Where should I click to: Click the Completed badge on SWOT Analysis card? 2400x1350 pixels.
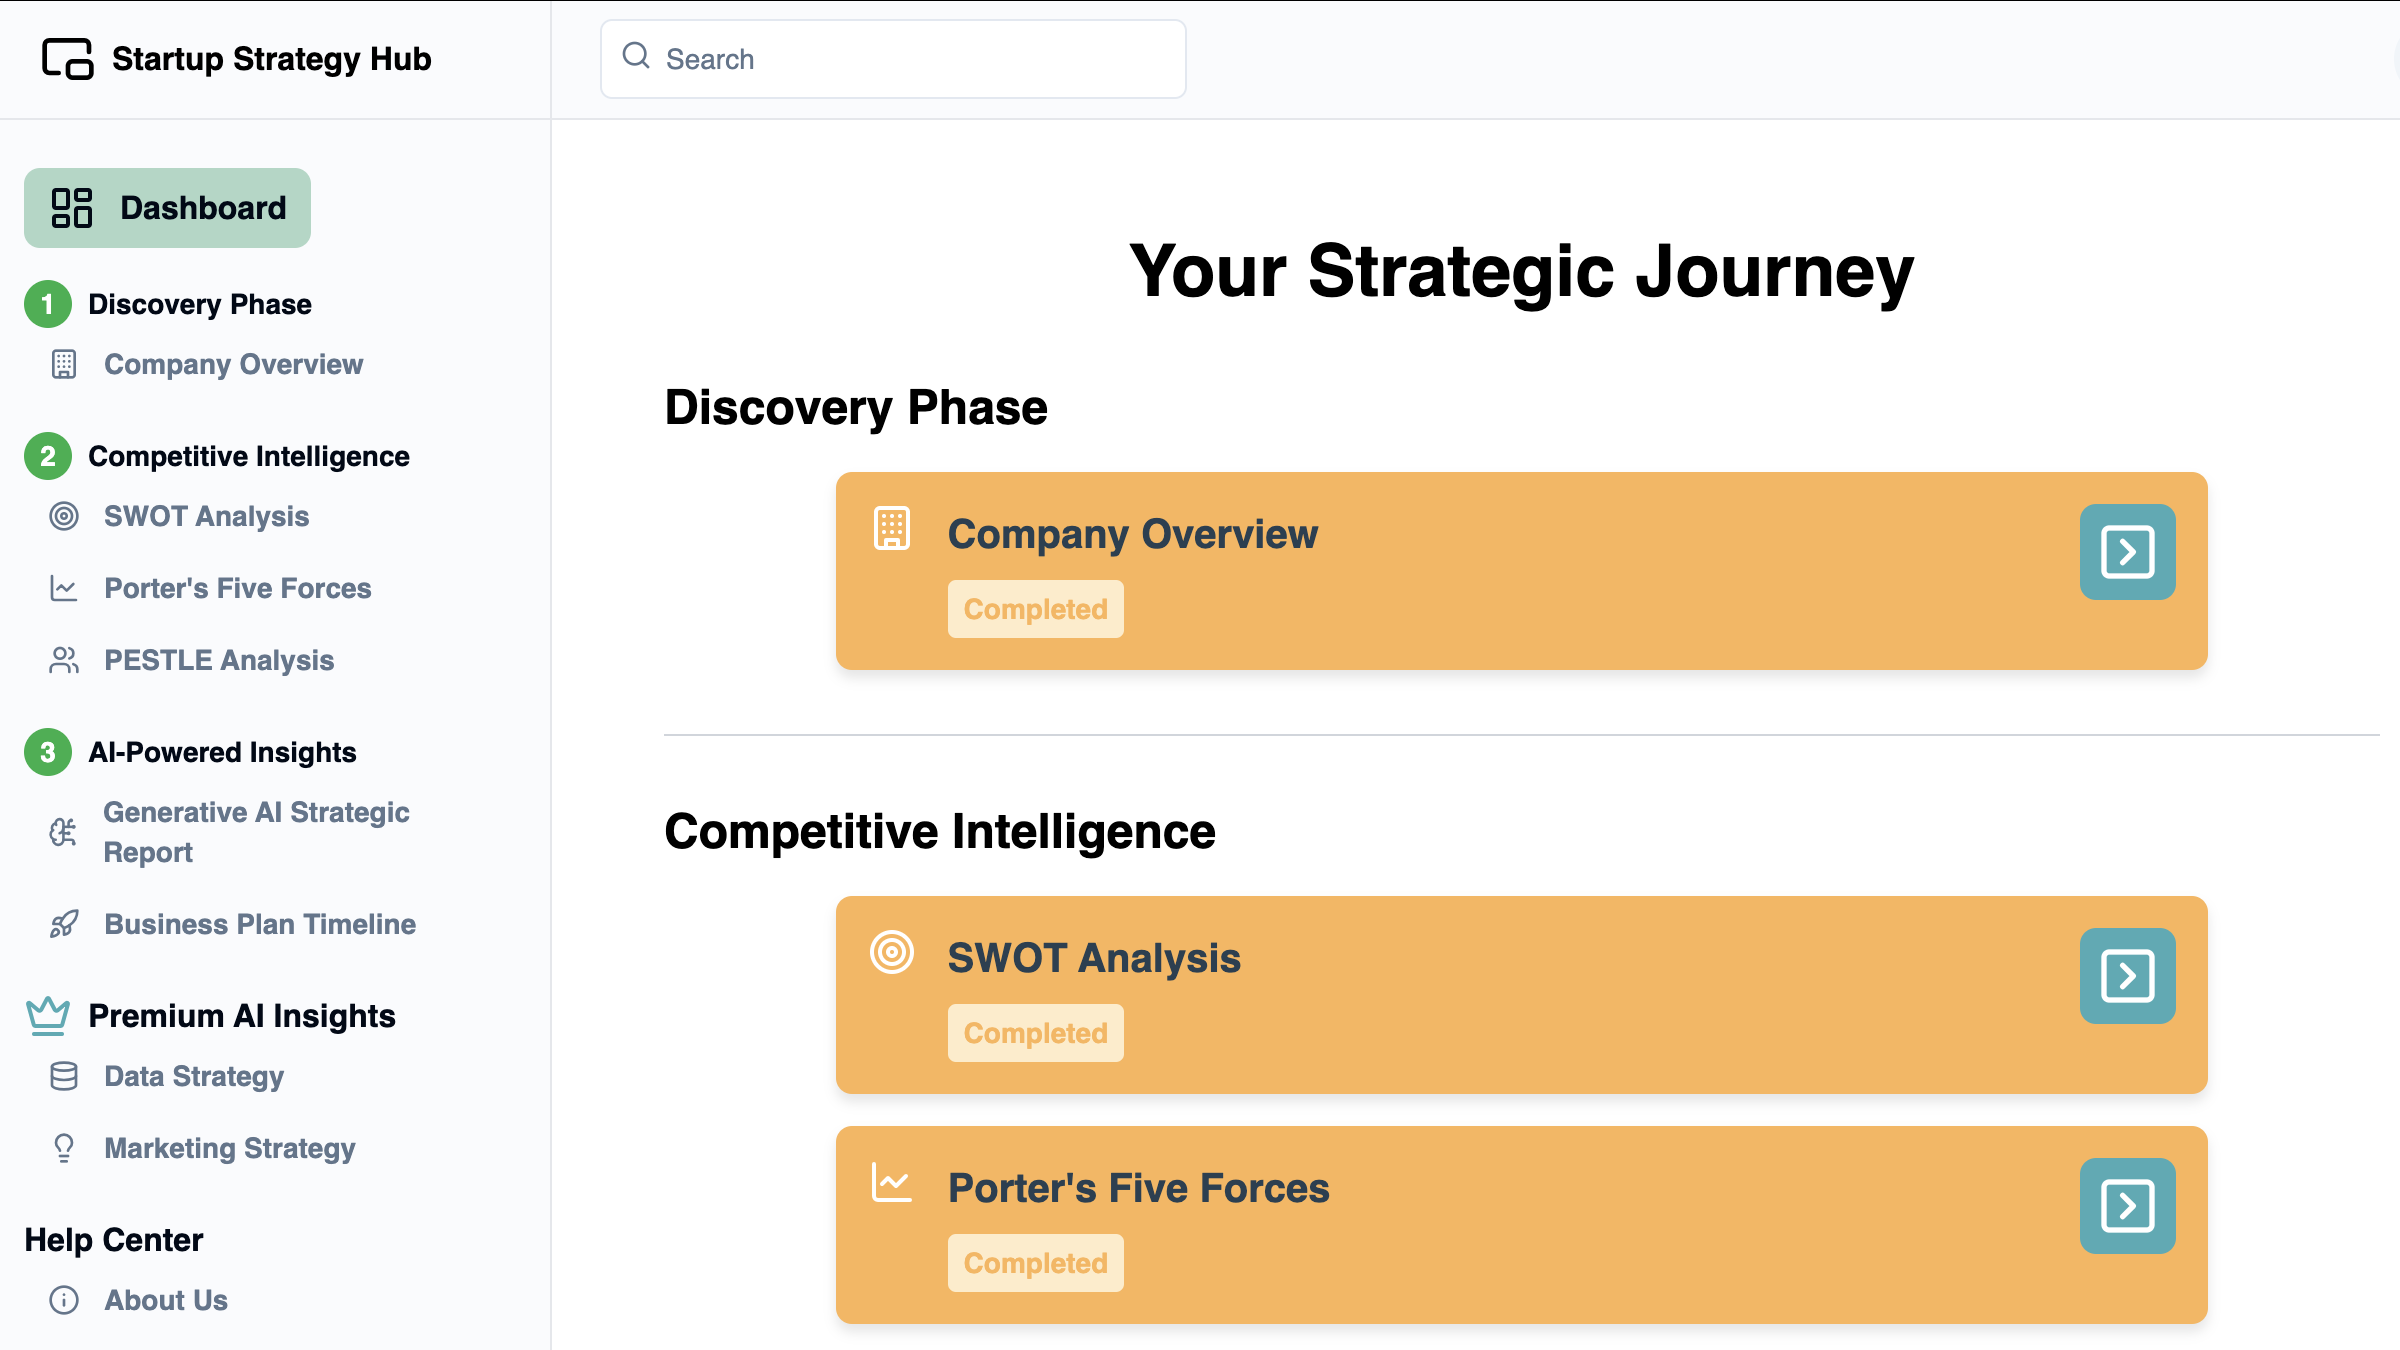1035,1033
